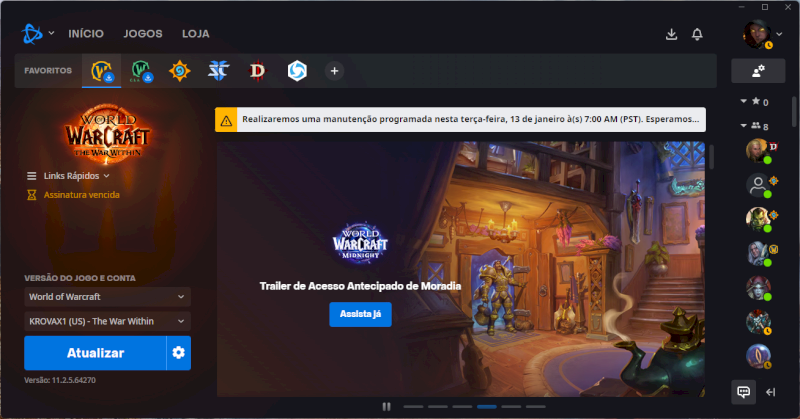Click the Assista Já button
The height and width of the screenshot is (419, 800).
point(360,314)
